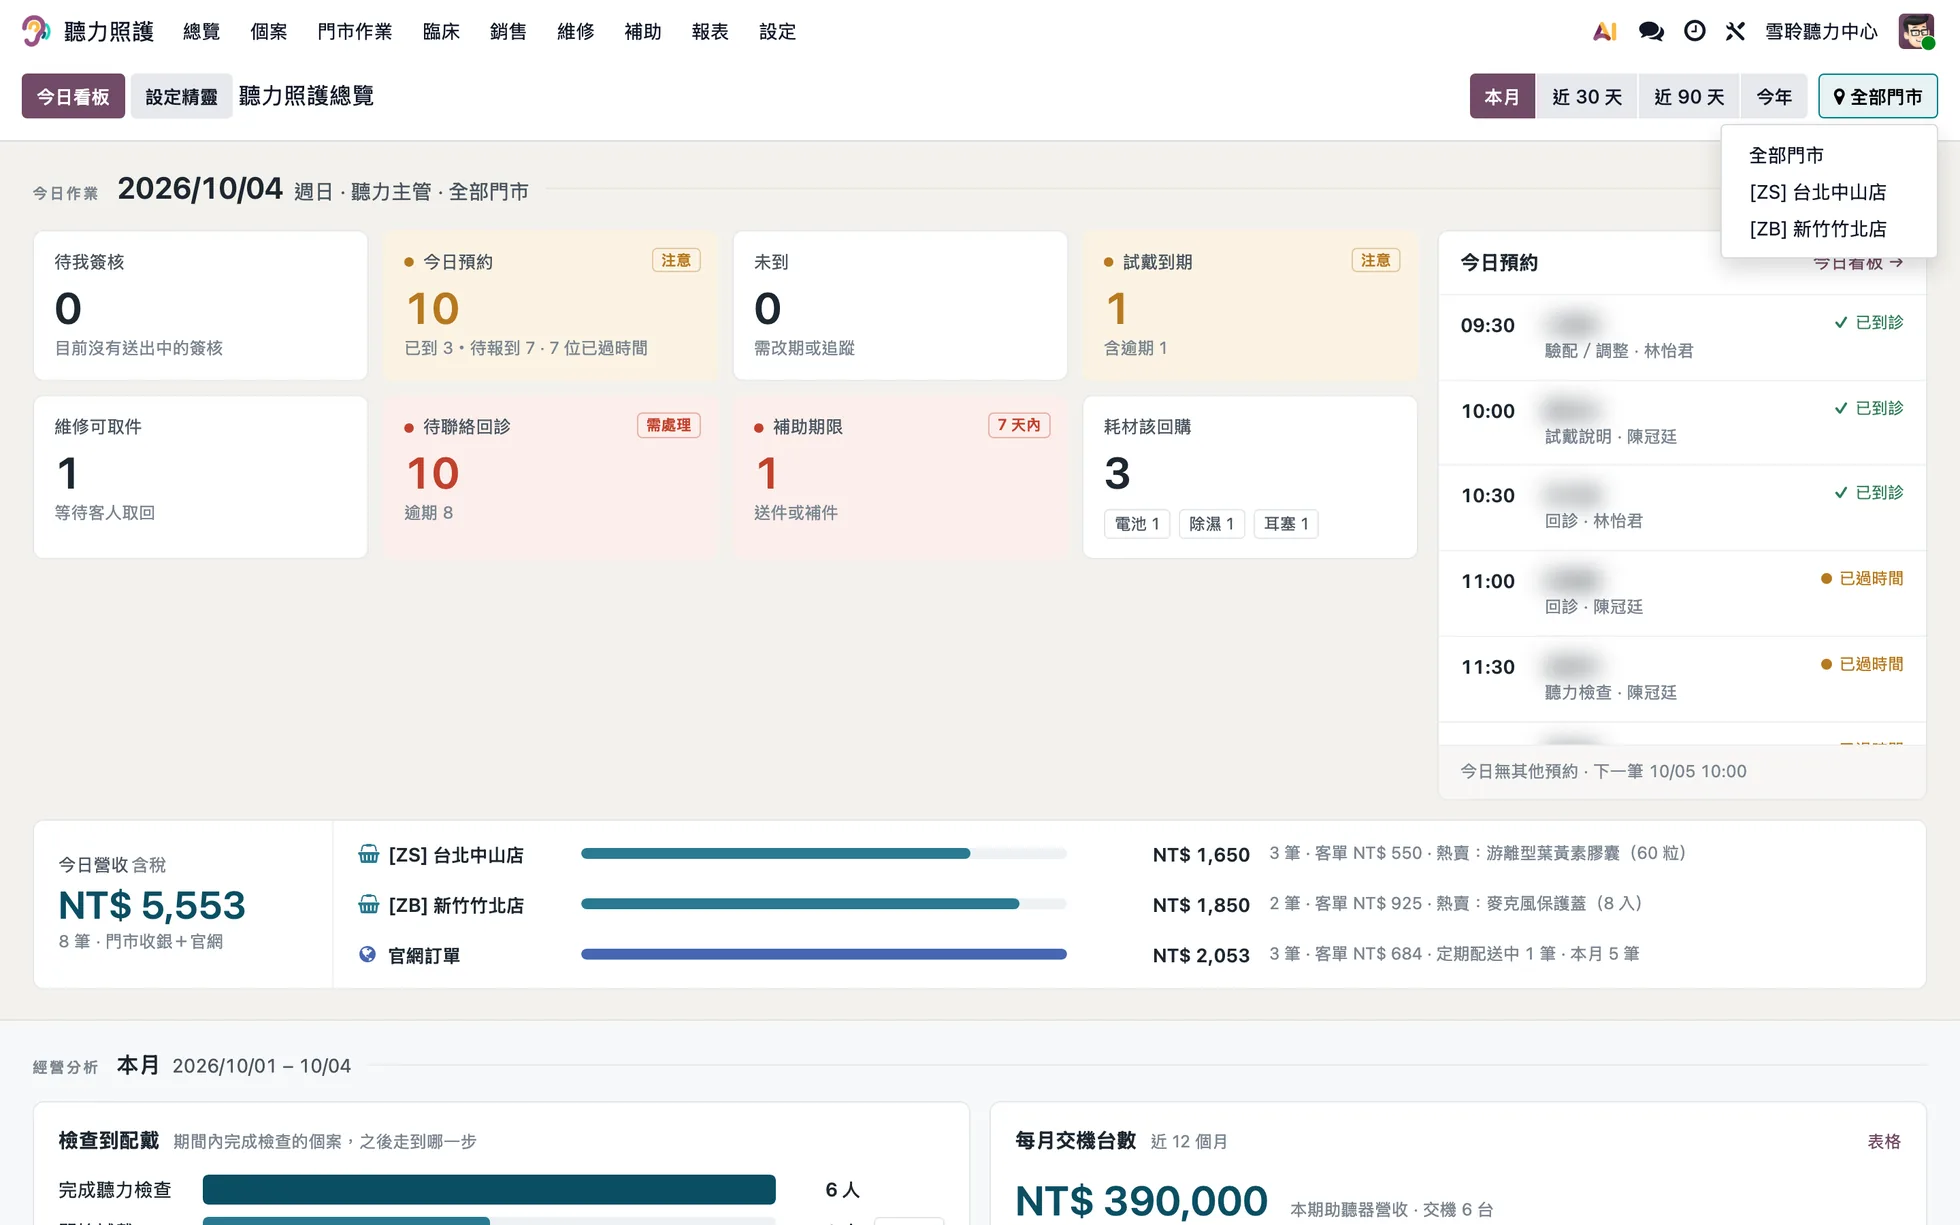Click the 今日看板 button
This screenshot has height=1225, width=1960.
[x=73, y=96]
